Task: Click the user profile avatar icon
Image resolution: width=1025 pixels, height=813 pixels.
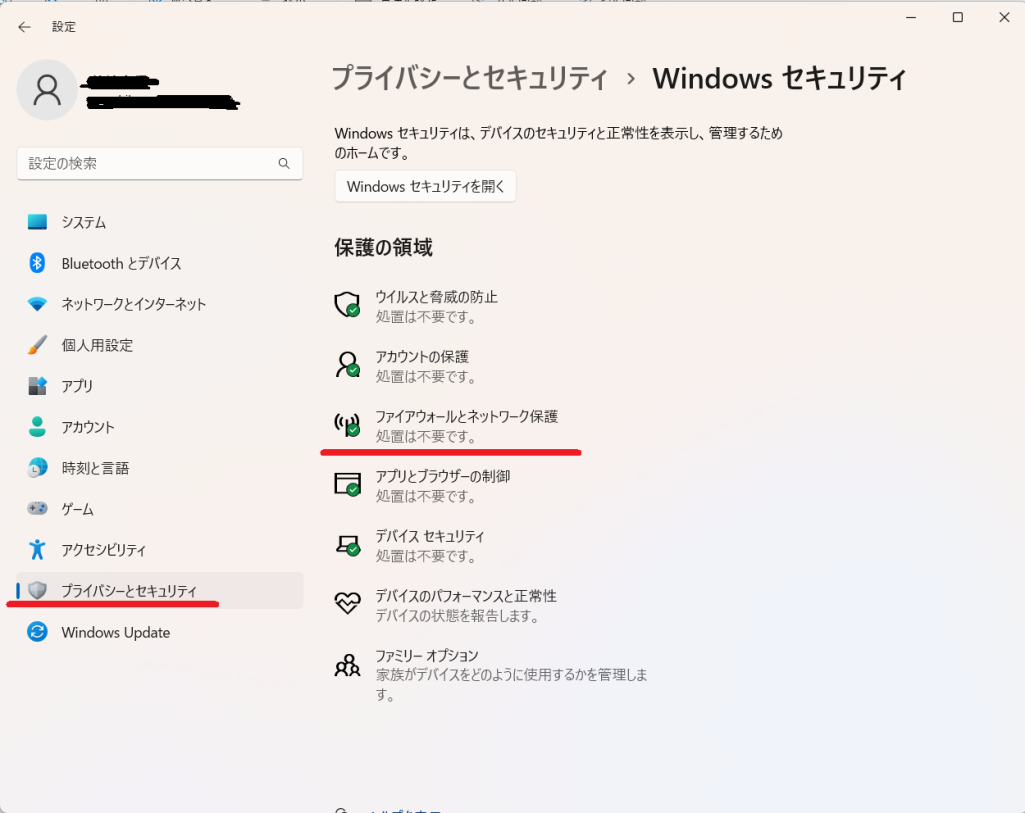Action: pyautogui.click(x=47, y=90)
